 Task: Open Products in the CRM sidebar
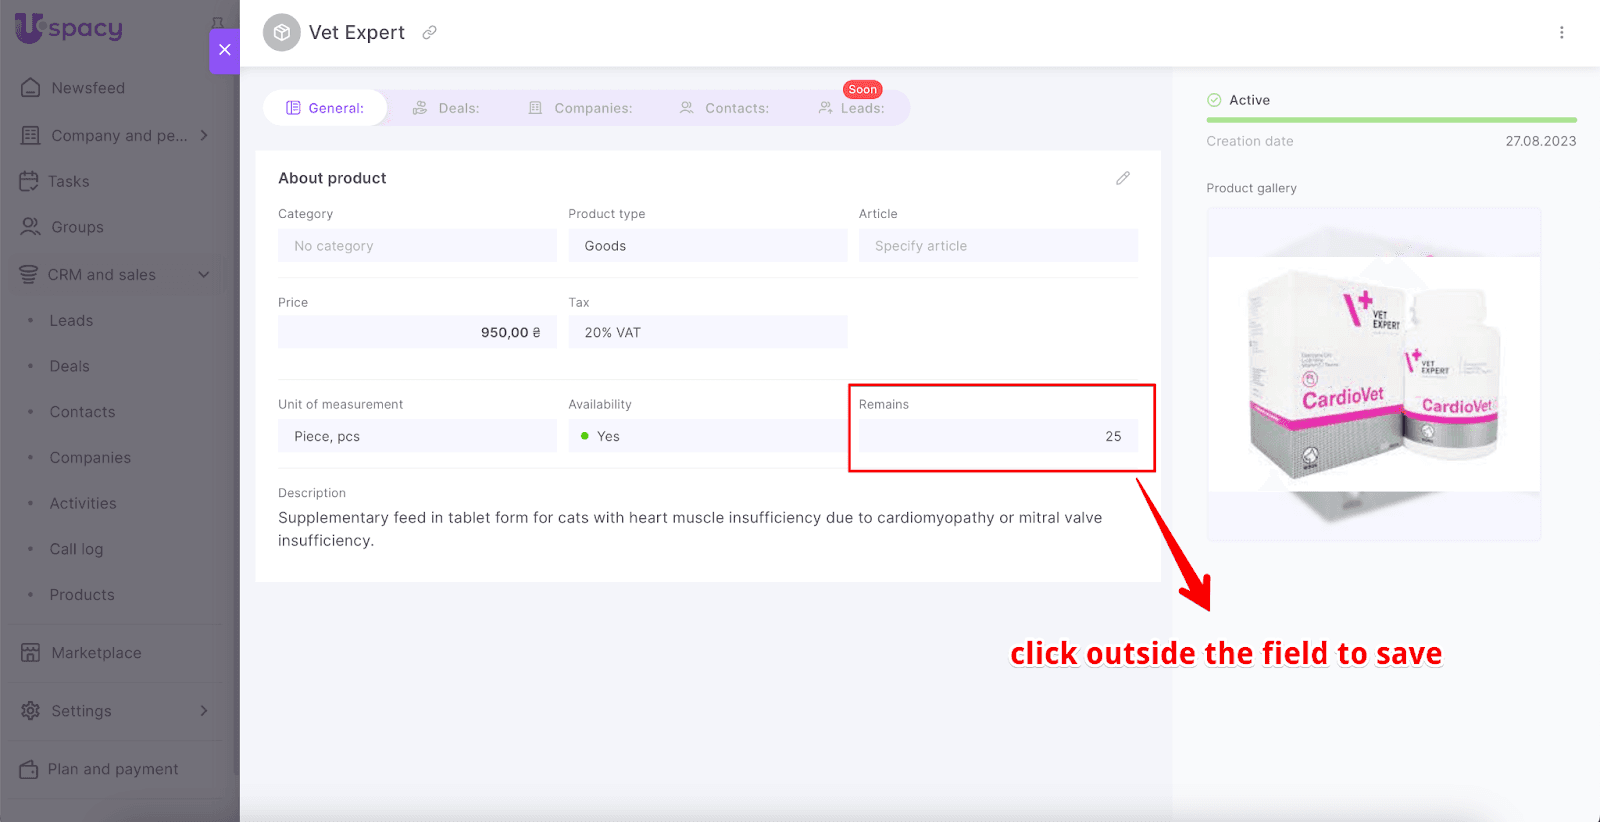[82, 595]
